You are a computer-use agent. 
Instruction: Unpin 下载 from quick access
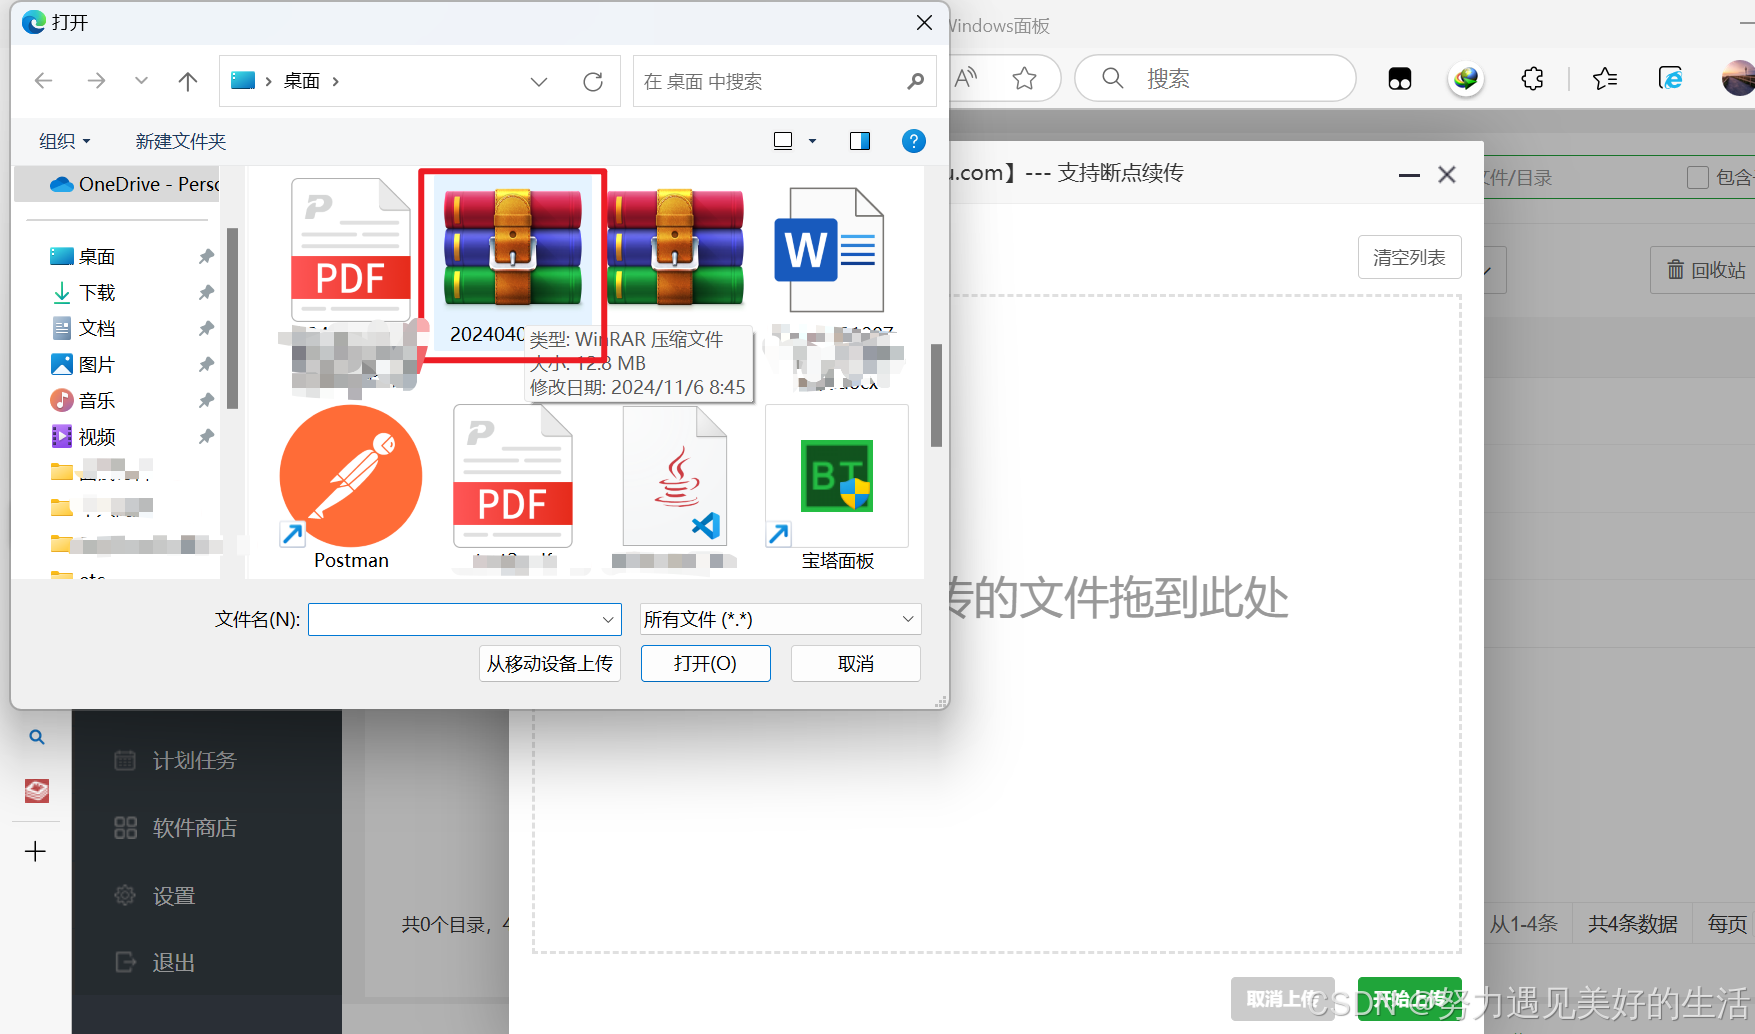(x=206, y=293)
